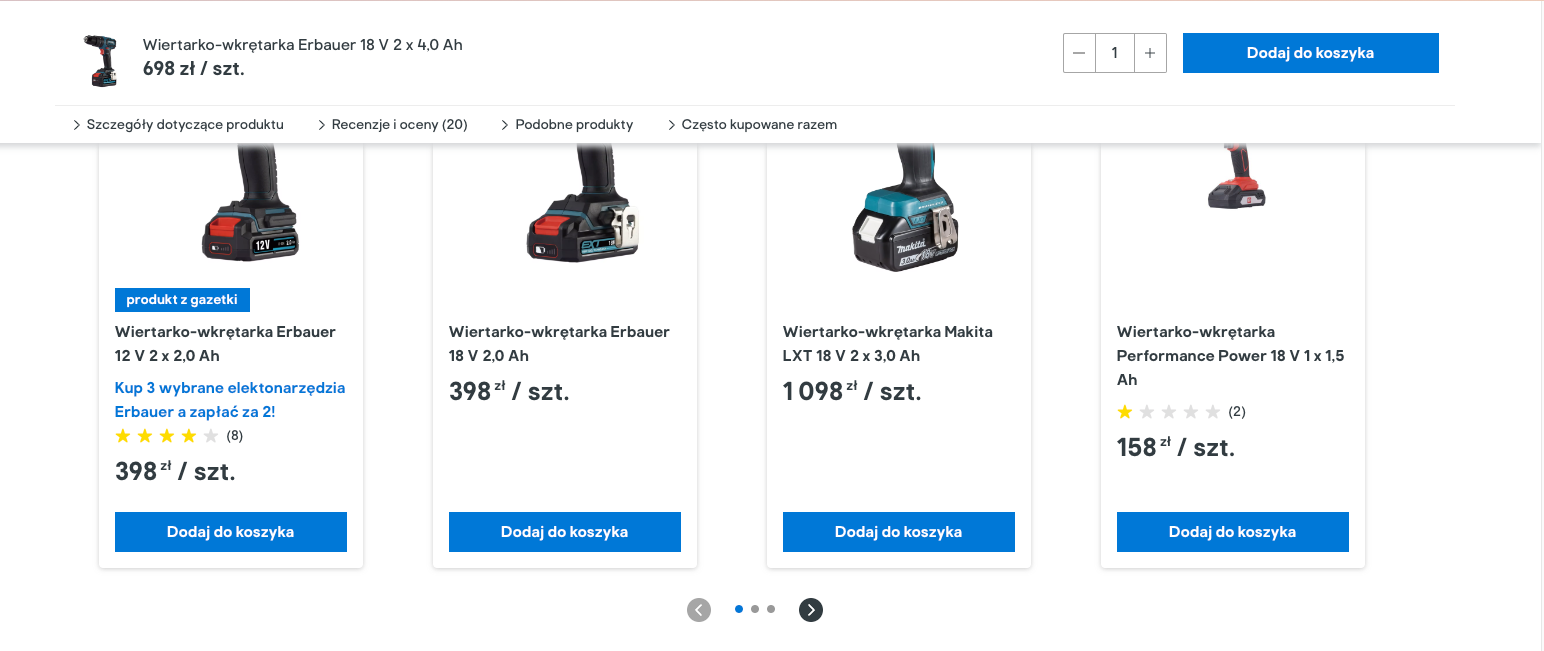
Task: Select the second carousel pagination dot
Action: (x=755, y=609)
